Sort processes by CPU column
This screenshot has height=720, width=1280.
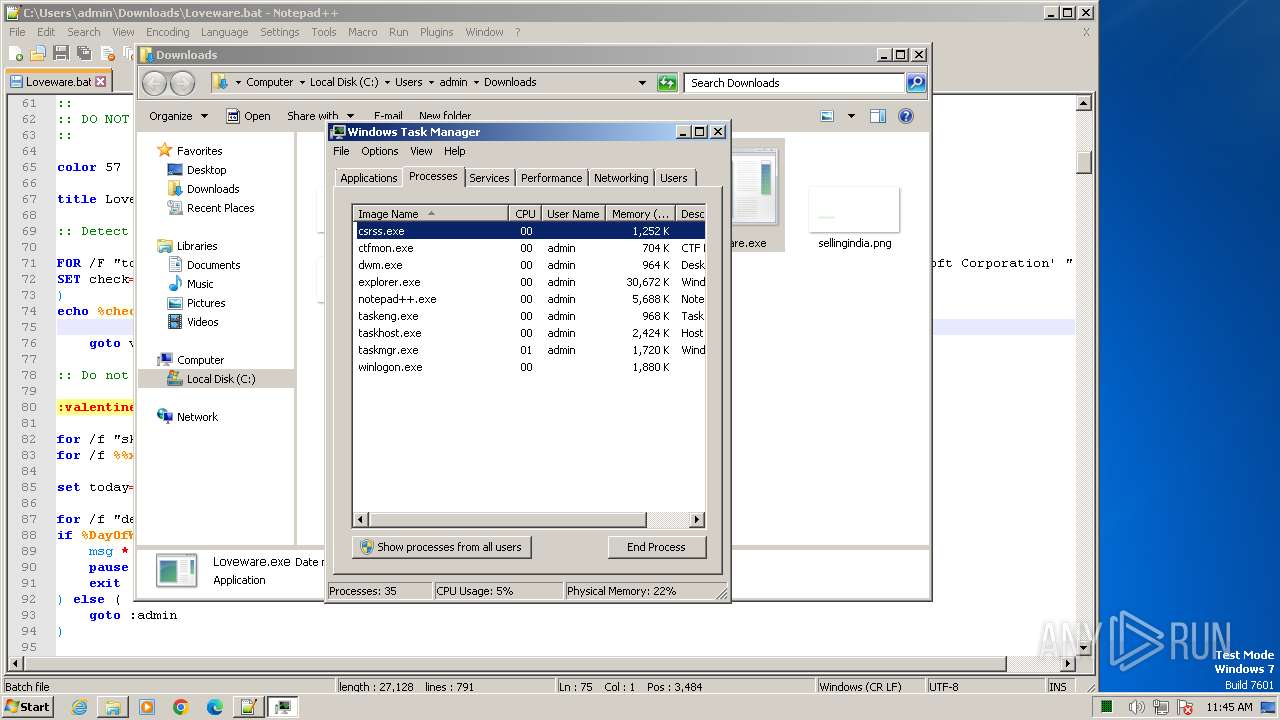pos(525,214)
